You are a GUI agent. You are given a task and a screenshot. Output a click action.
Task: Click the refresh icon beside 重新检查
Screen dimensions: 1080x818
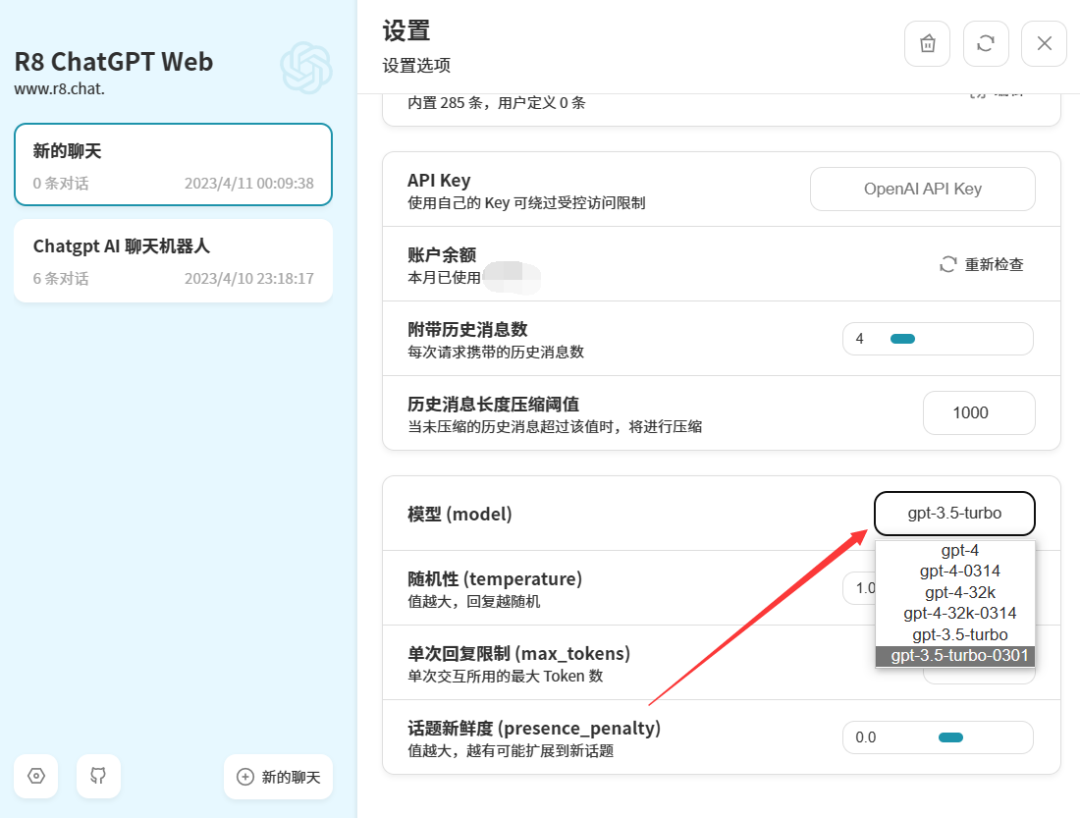coord(948,264)
